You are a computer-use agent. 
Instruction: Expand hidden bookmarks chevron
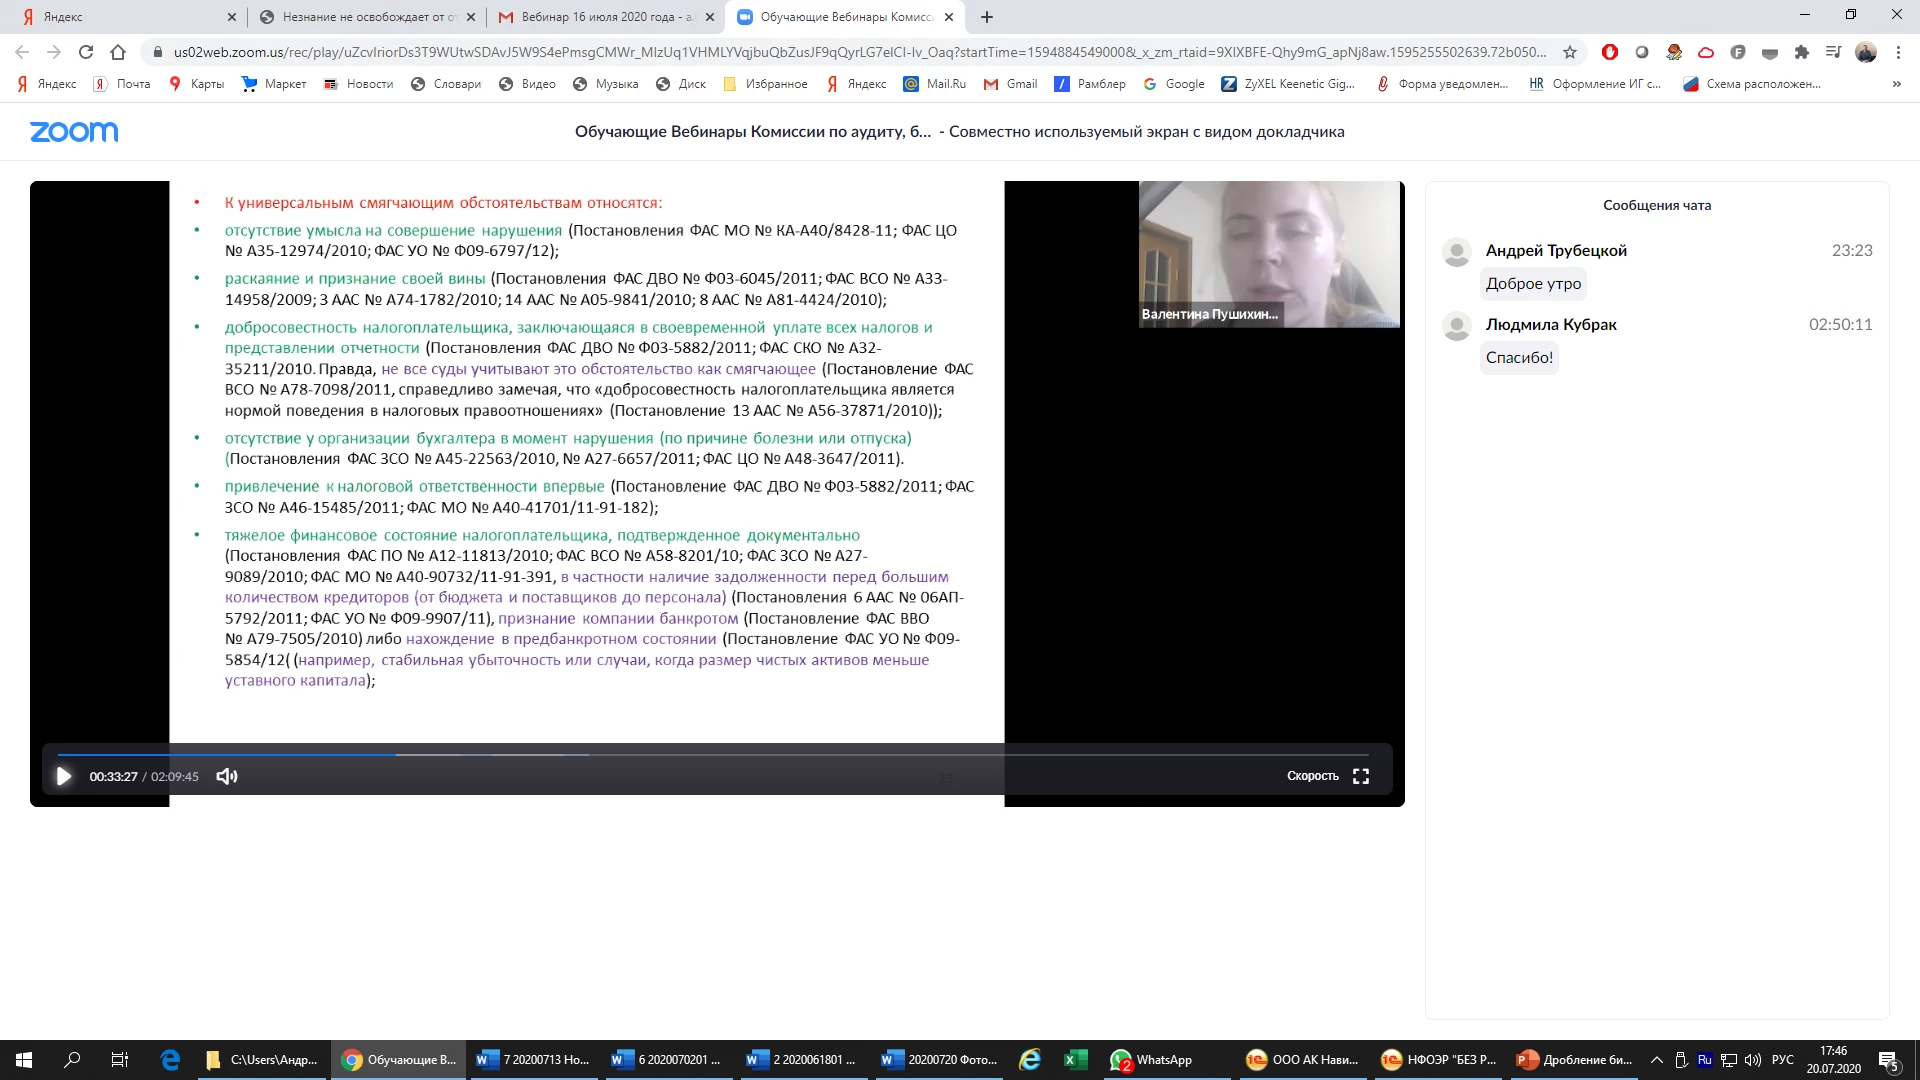coord(1896,84)
